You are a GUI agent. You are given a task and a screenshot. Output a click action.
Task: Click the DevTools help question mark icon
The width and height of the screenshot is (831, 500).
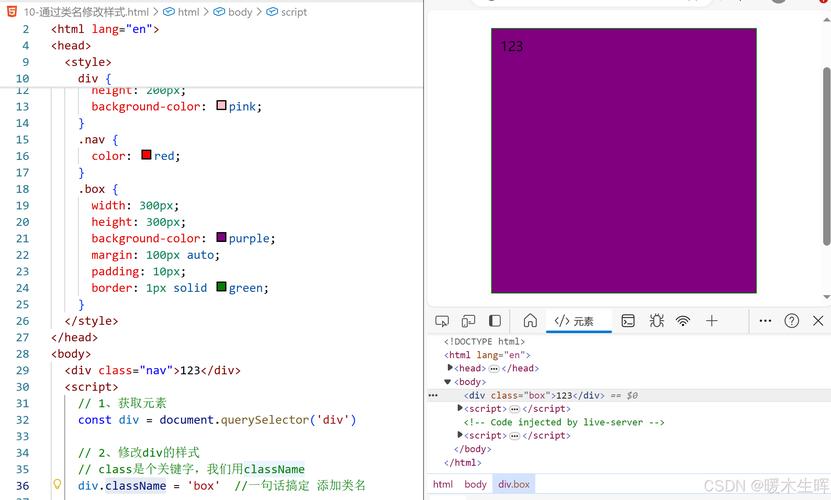tap(791, 321)
